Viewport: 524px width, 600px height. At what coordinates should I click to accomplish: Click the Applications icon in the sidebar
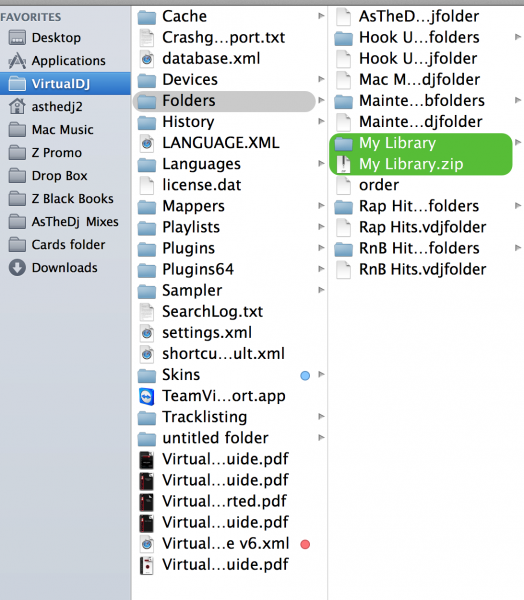tap(17, 60)
